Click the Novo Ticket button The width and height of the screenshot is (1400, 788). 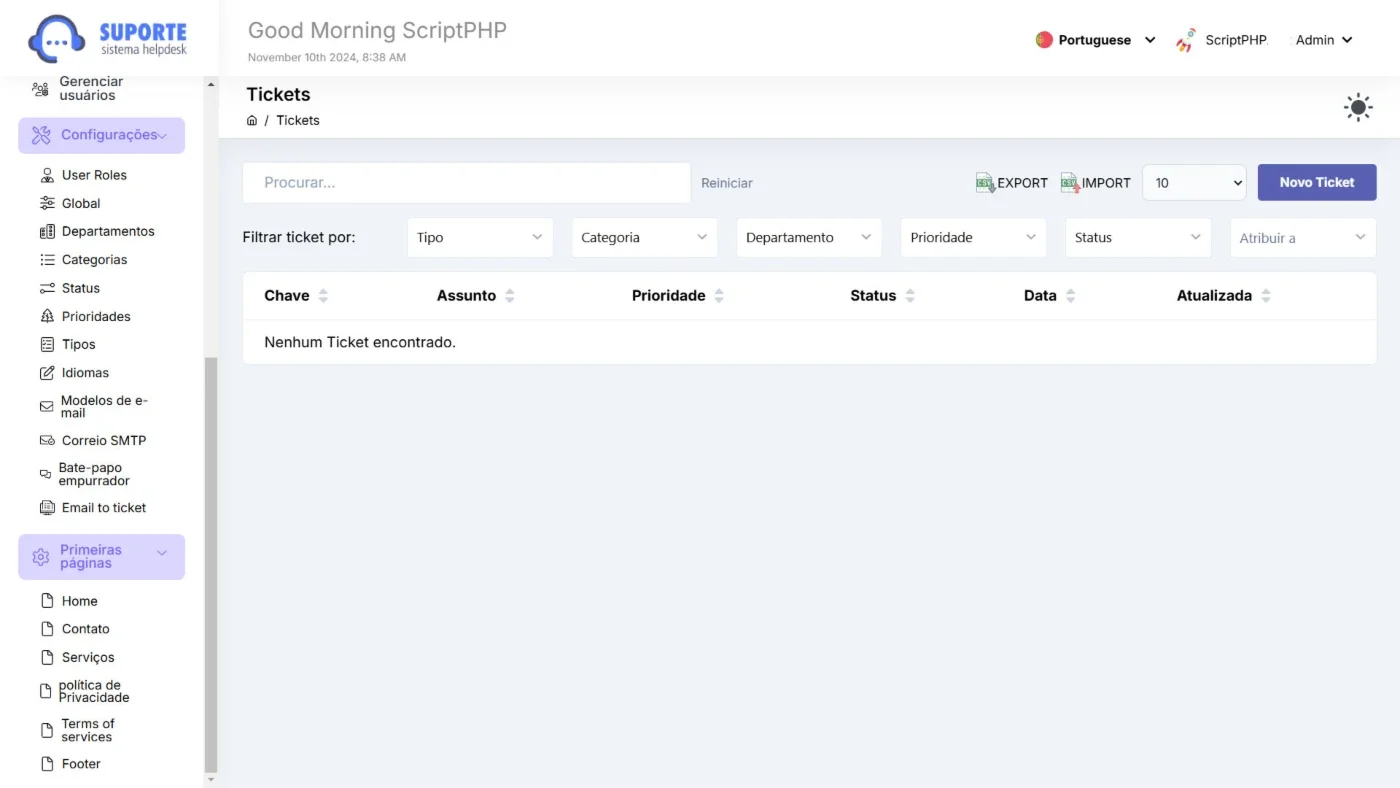pos(1317,183)
